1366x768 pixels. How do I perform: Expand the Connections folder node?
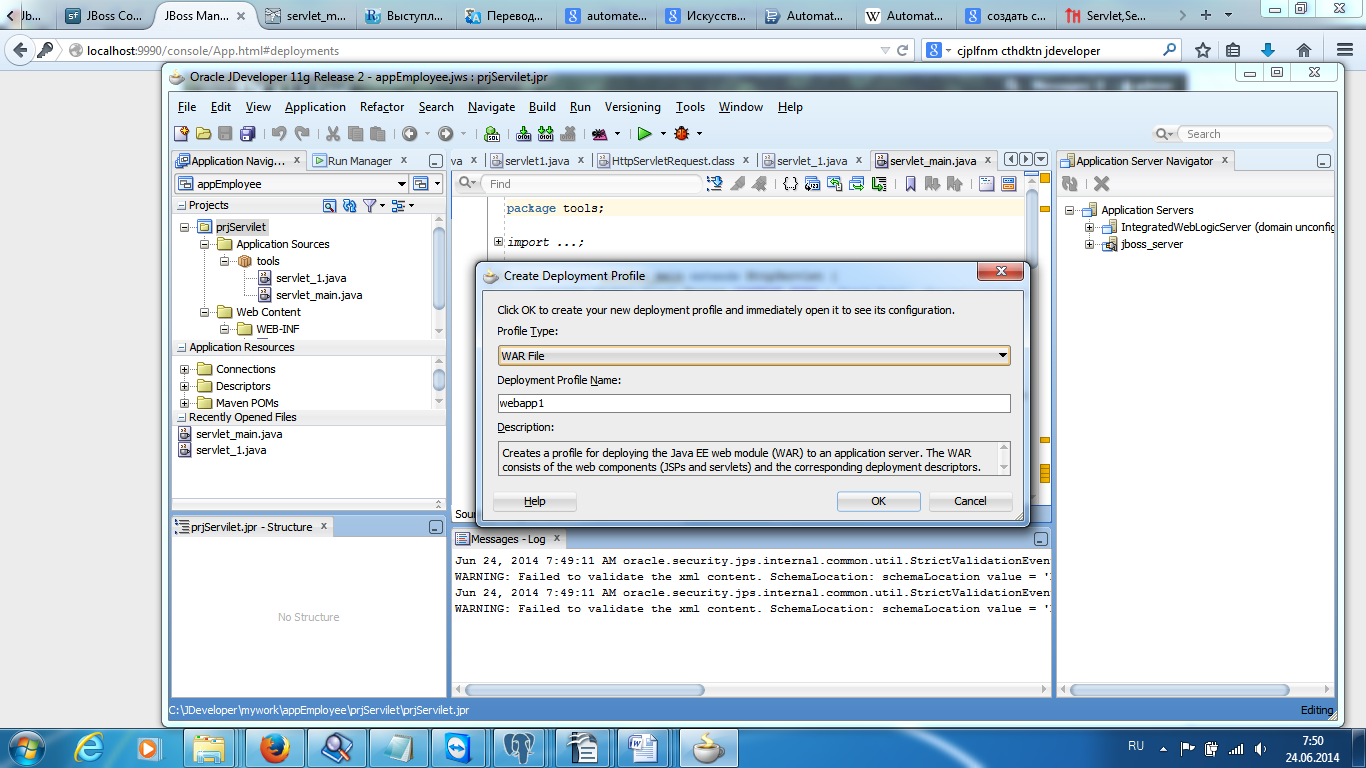tap(184, 369)
